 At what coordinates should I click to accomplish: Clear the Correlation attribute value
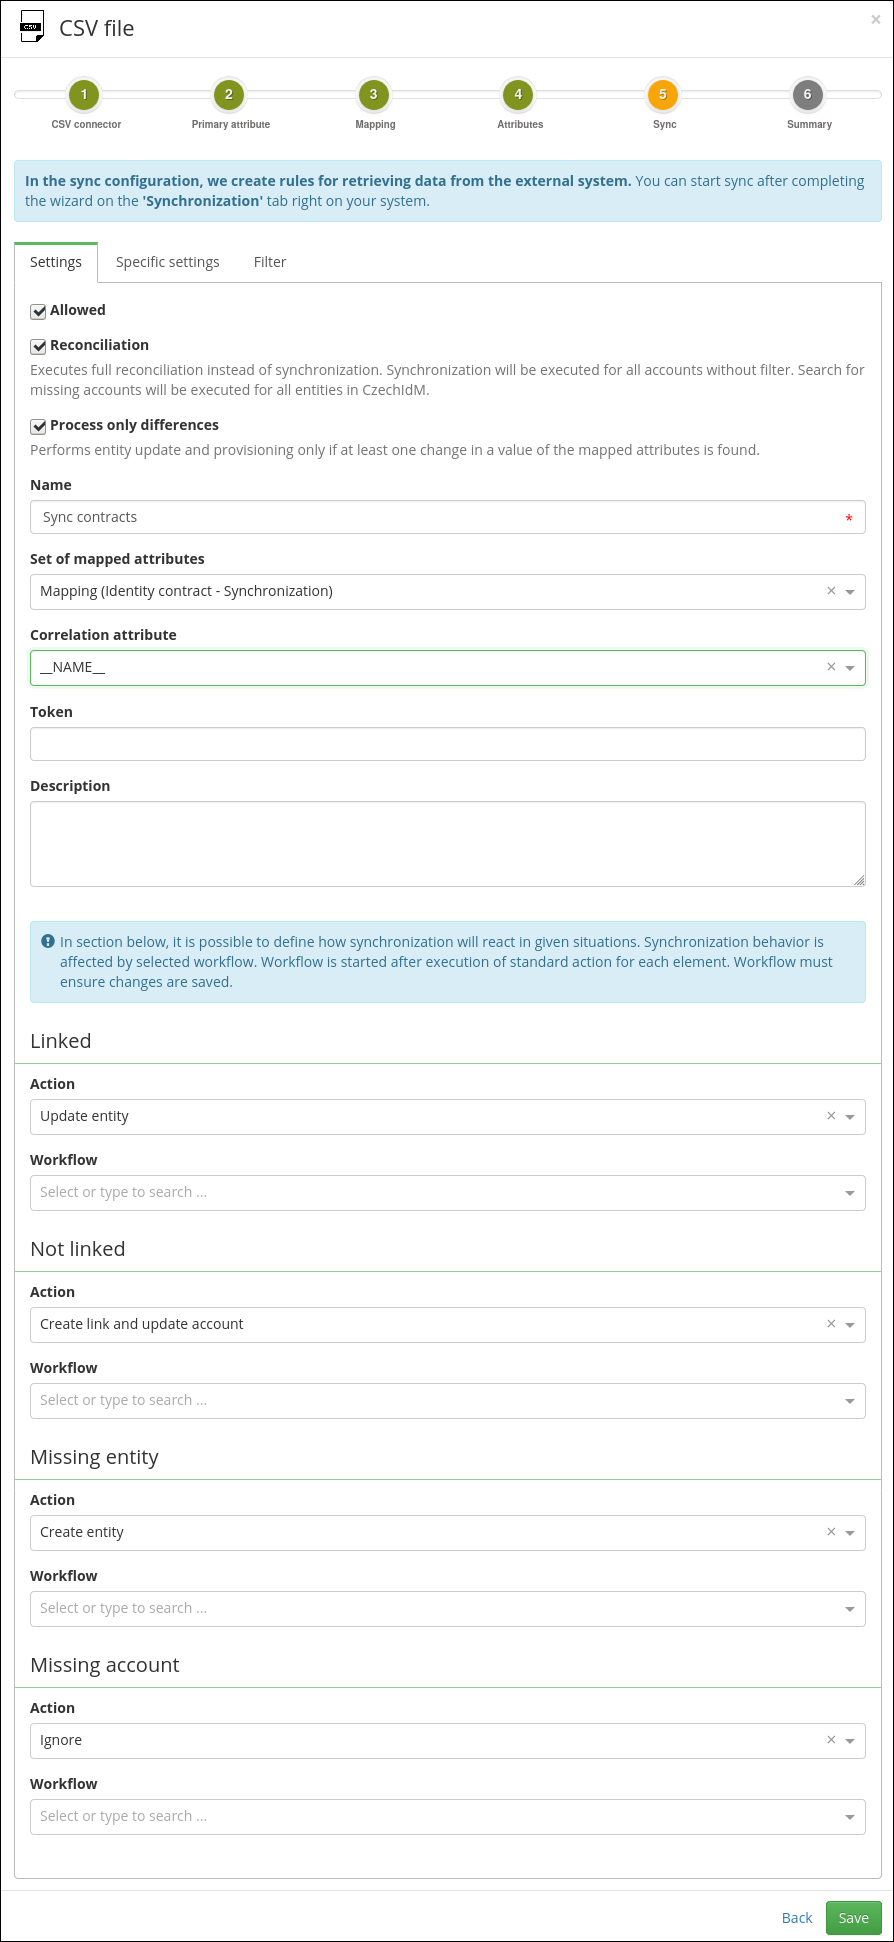831,667
